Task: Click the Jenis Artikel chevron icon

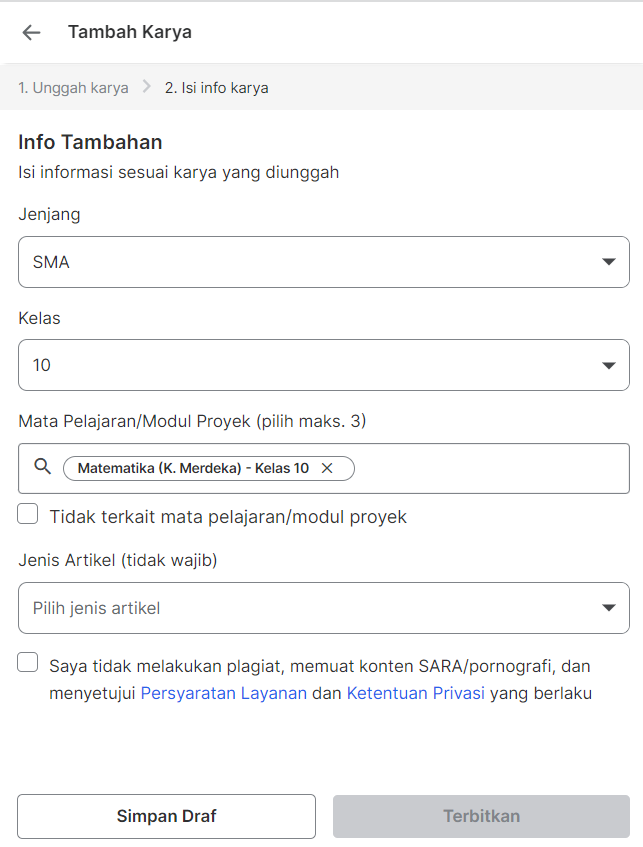Action: pos(609,607)
